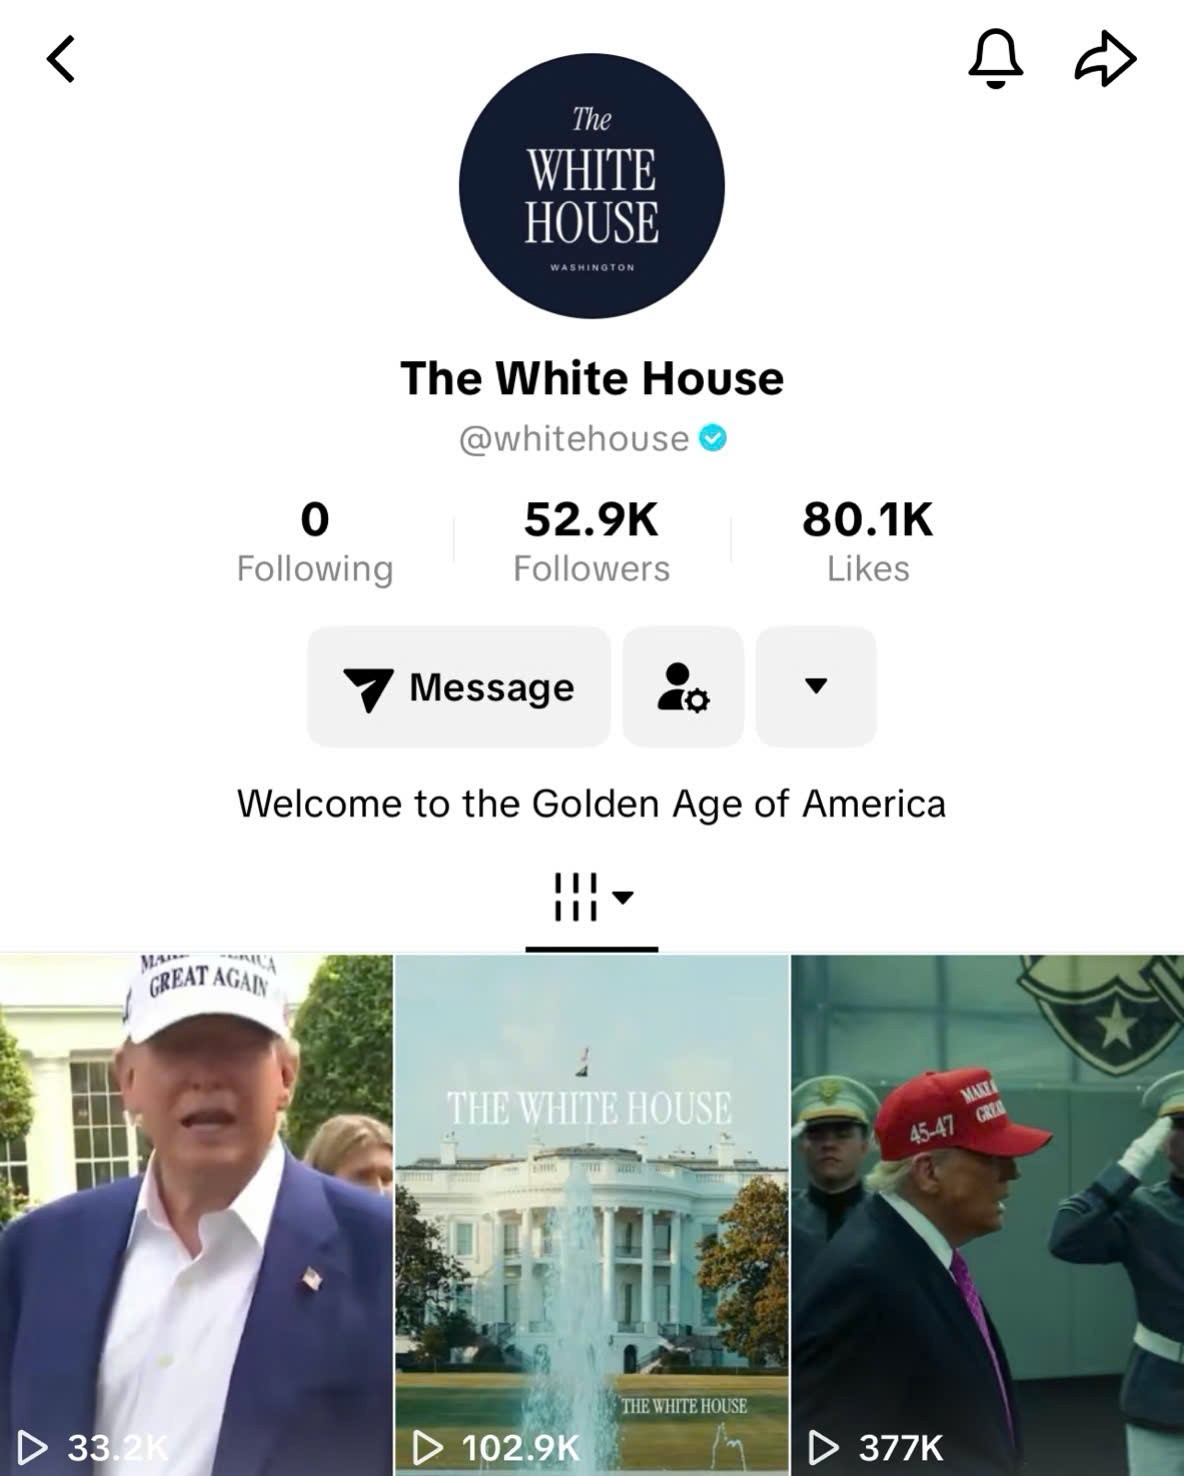Tap the paper plane Message icon
This screenshot has width=1184, height=1476.
tap(368, 688)
